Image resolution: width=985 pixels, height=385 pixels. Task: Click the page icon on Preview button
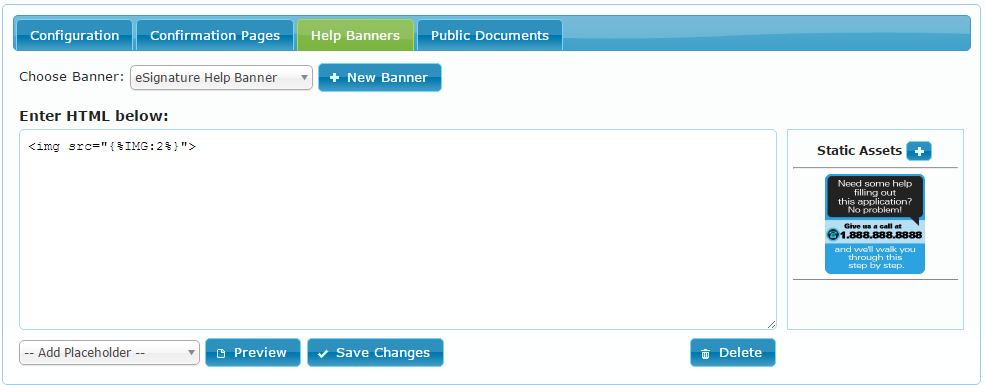point(220,354)
